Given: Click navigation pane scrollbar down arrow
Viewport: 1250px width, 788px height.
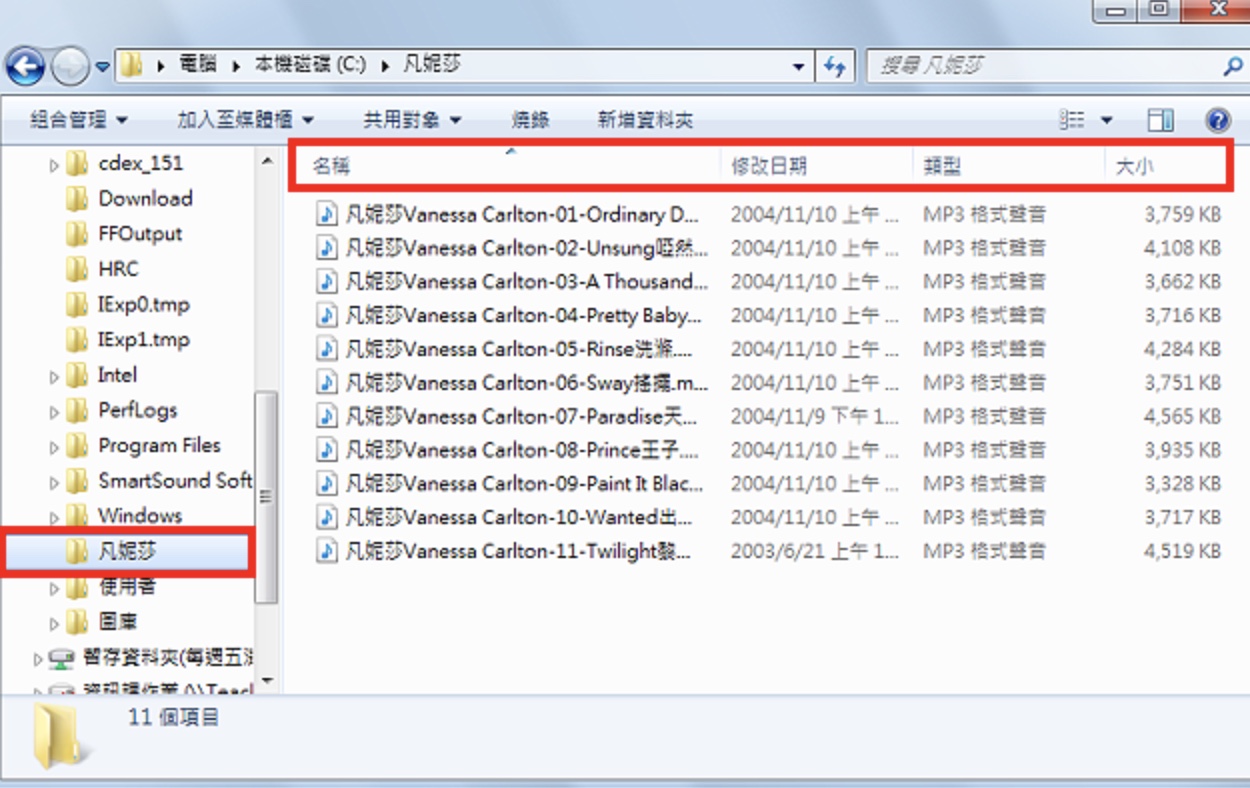Looking at the screenshot, I should pos(267,680).
